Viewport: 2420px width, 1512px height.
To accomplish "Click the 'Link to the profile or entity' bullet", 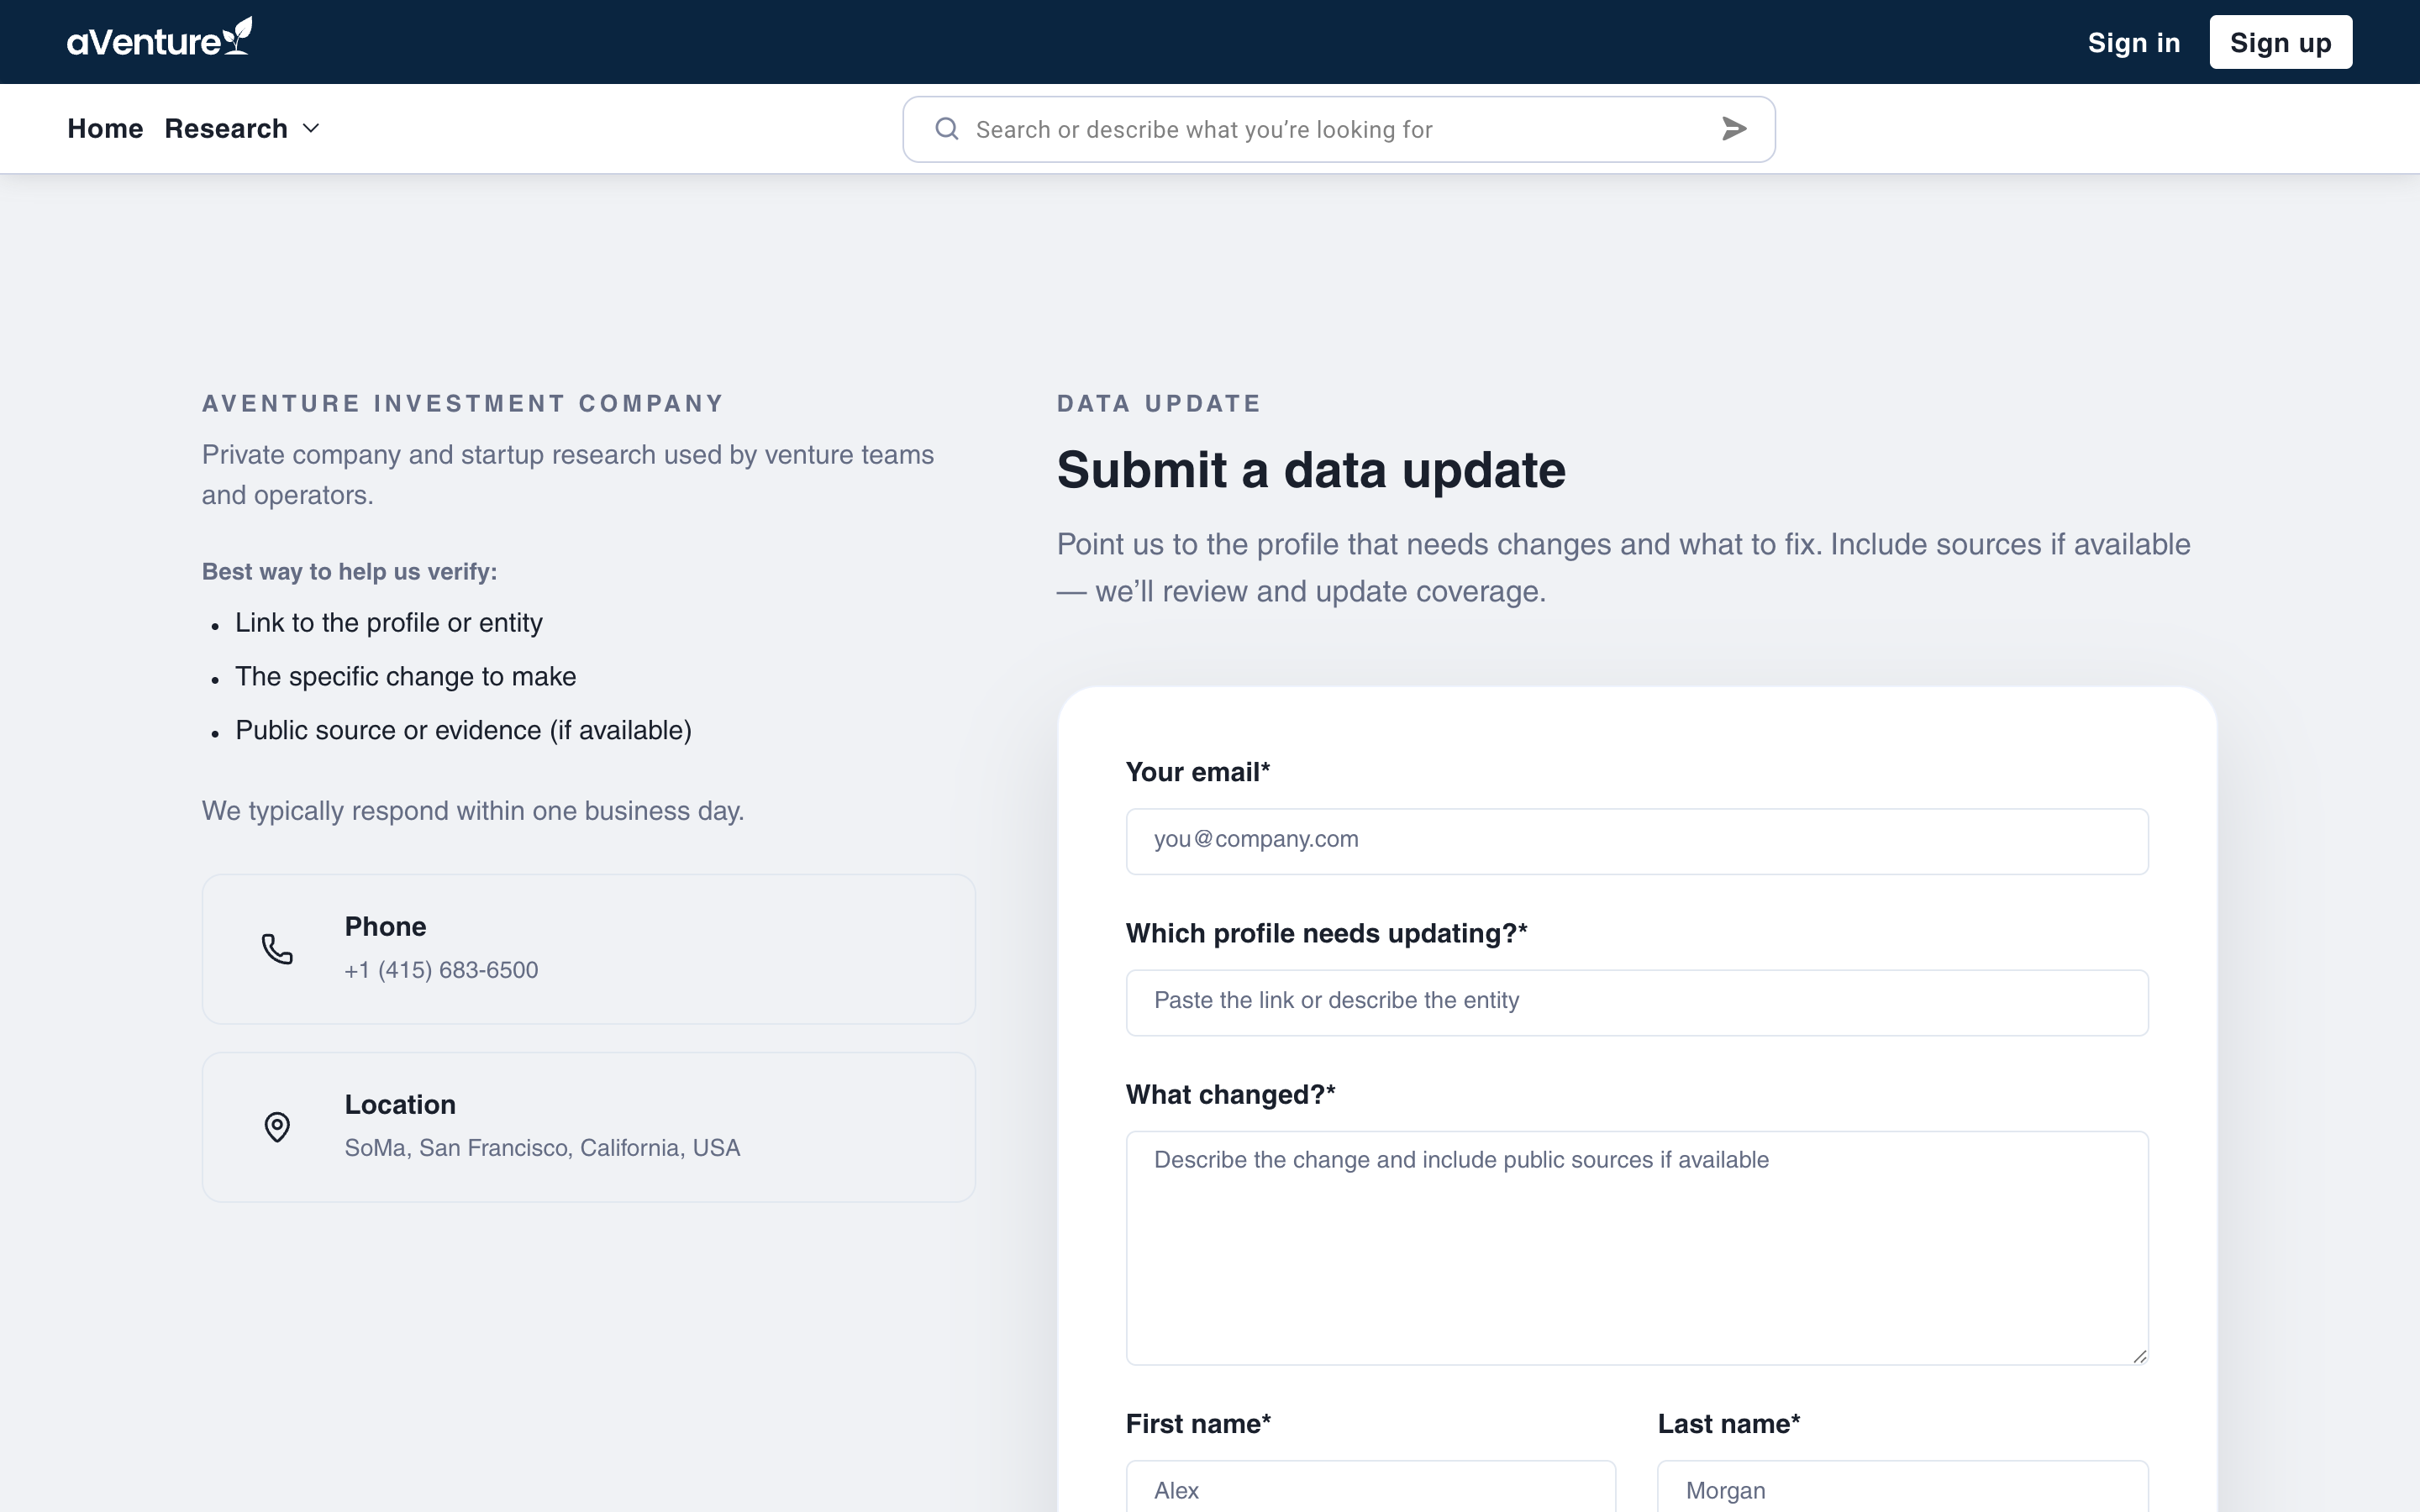I will pos(389,623).
